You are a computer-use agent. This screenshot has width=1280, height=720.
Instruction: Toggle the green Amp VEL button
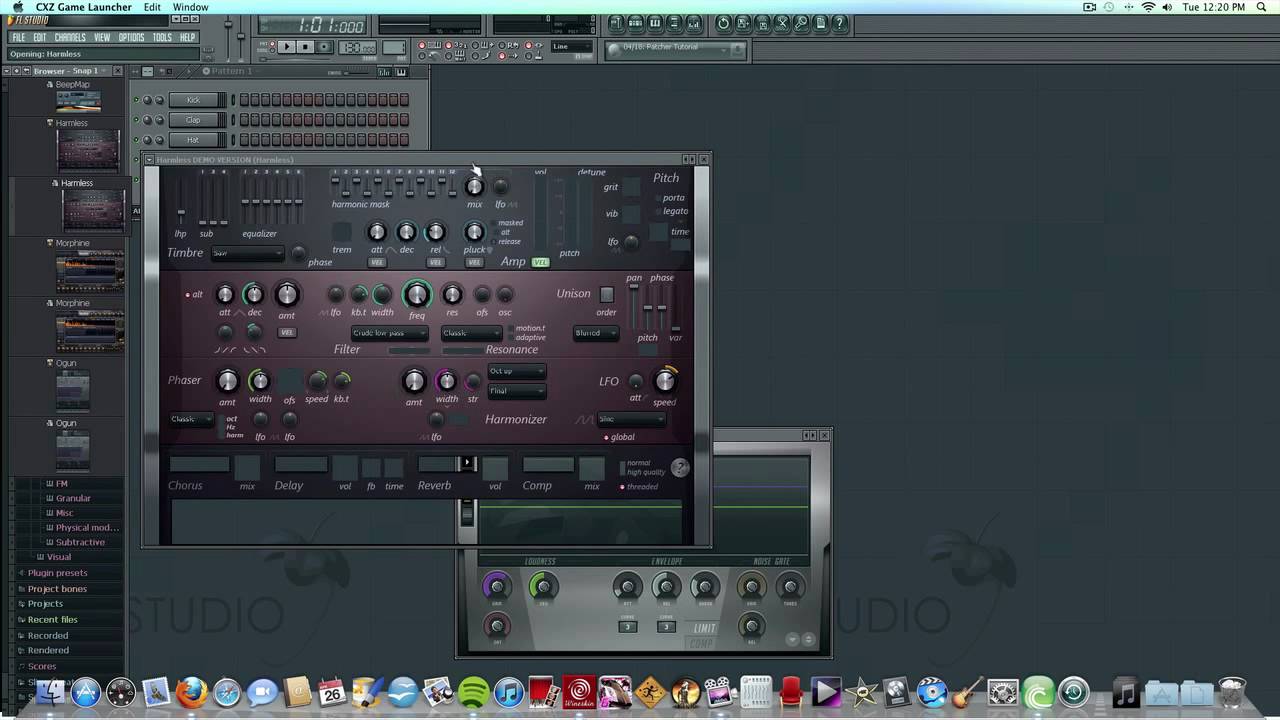coord(540,262)
